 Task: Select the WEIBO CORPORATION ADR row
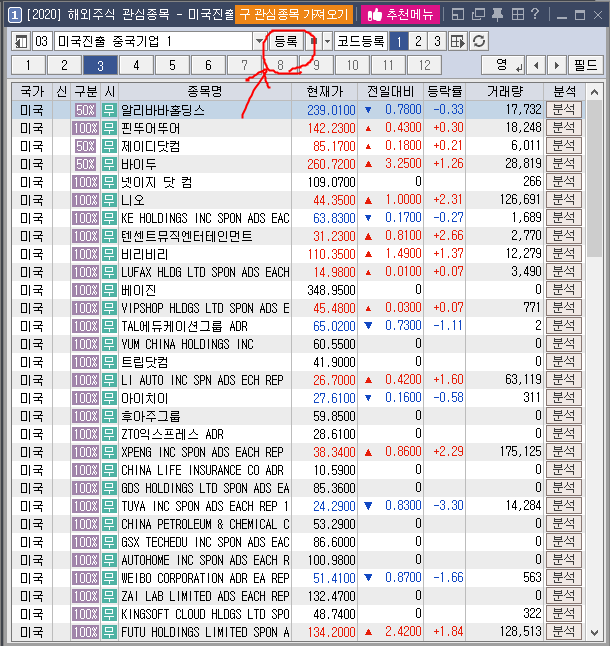click(298, 578)
